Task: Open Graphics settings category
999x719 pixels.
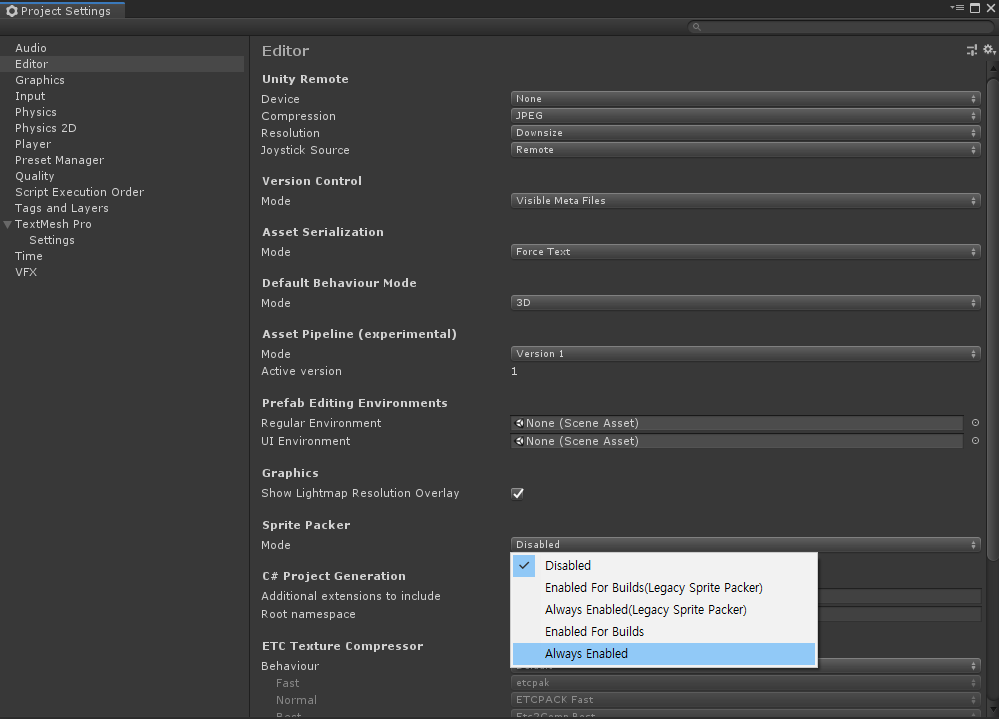Action: tap(122, 80)
